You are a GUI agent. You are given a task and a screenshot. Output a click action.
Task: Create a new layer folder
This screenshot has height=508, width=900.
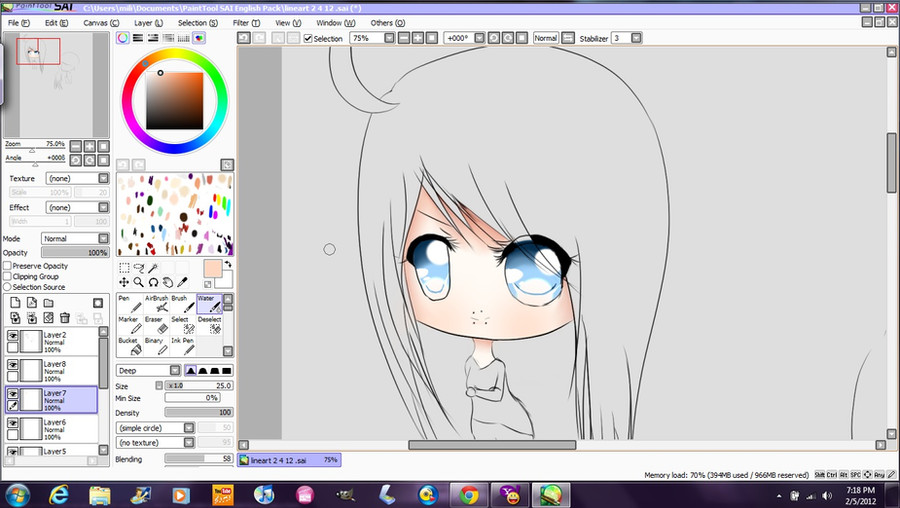pyautogui.click(x=49, y=303)
